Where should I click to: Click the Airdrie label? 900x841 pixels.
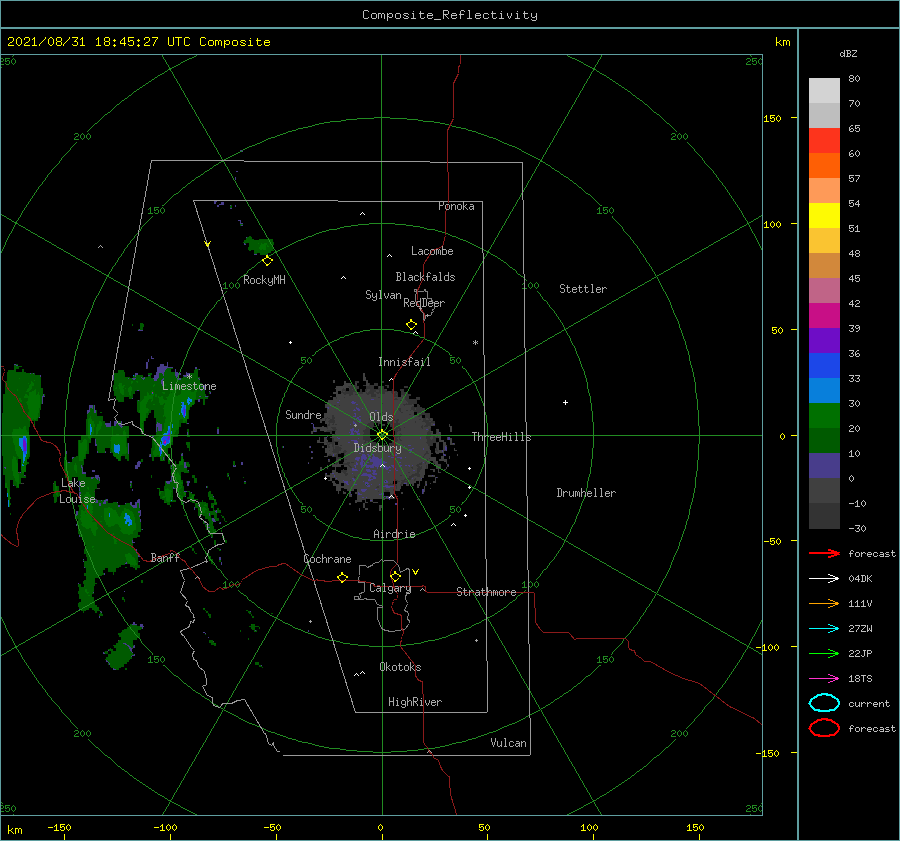[x=394, y=534]
